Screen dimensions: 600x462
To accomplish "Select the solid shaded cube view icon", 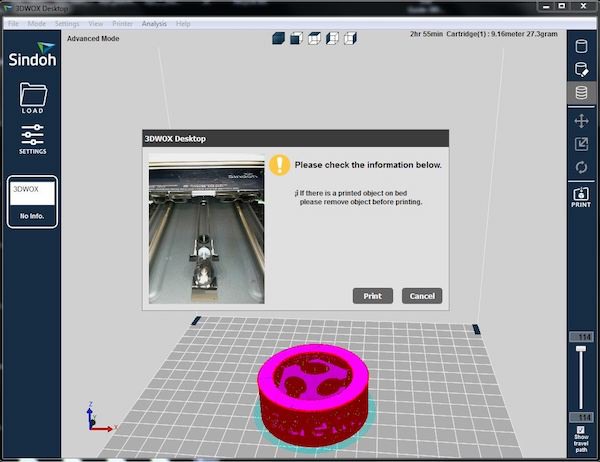I will [279, 38].
